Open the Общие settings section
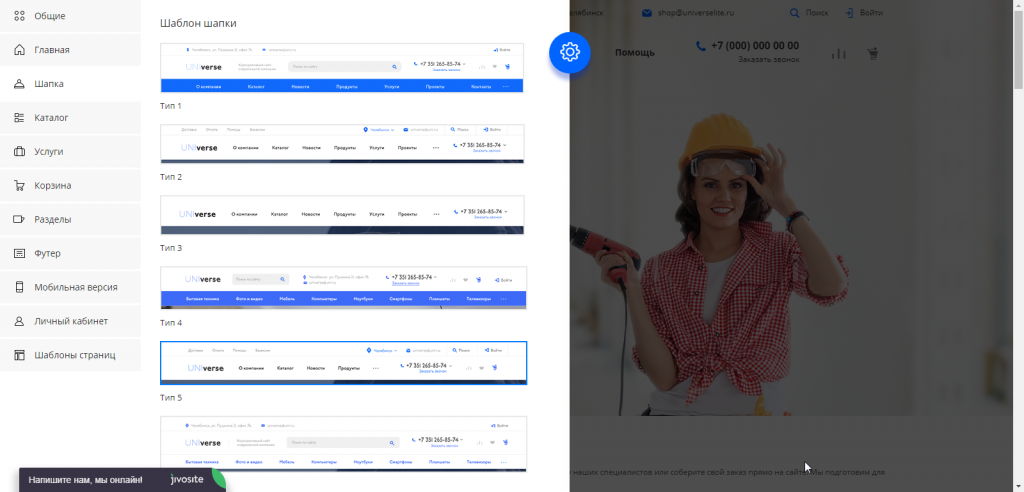The image size is (1024, 492). coord(50,16)
